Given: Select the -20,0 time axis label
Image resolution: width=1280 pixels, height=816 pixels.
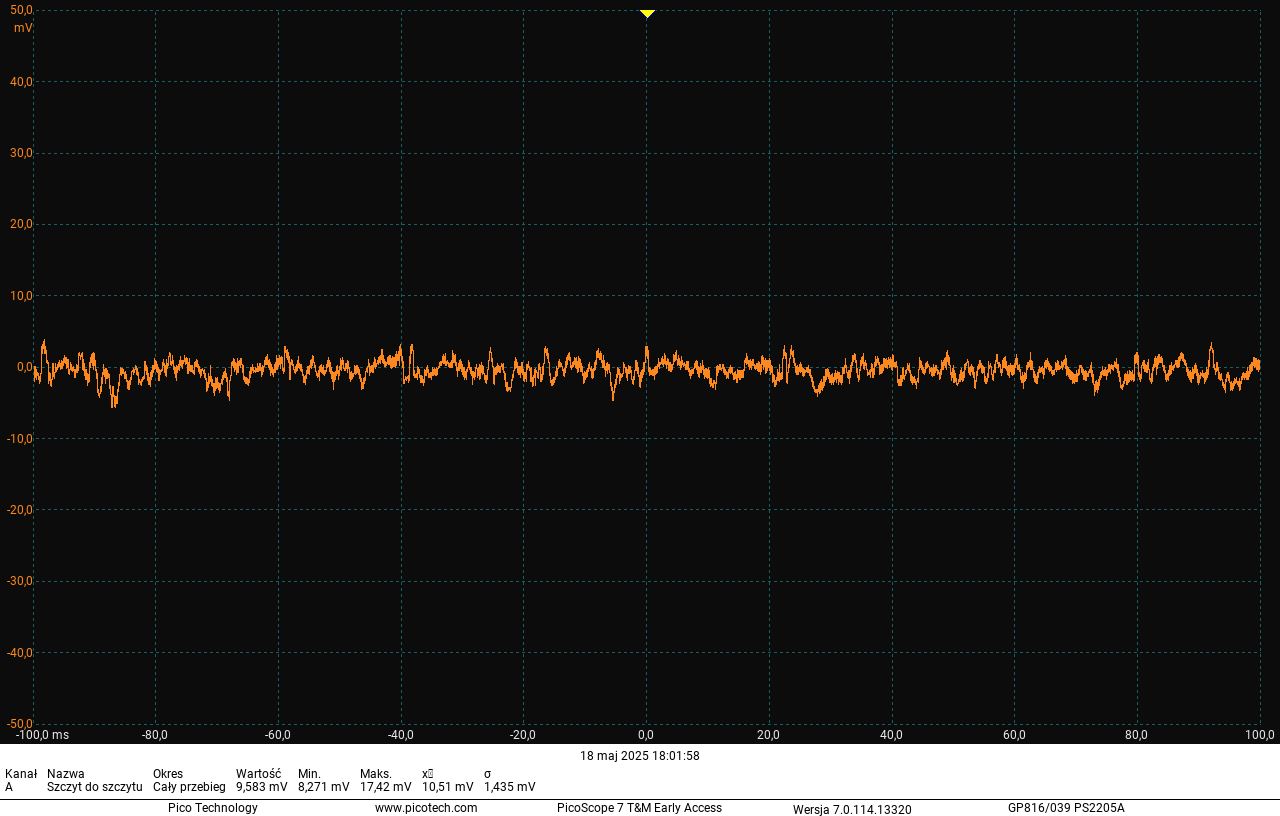Looking at the screenshot, I should point(523,735).
